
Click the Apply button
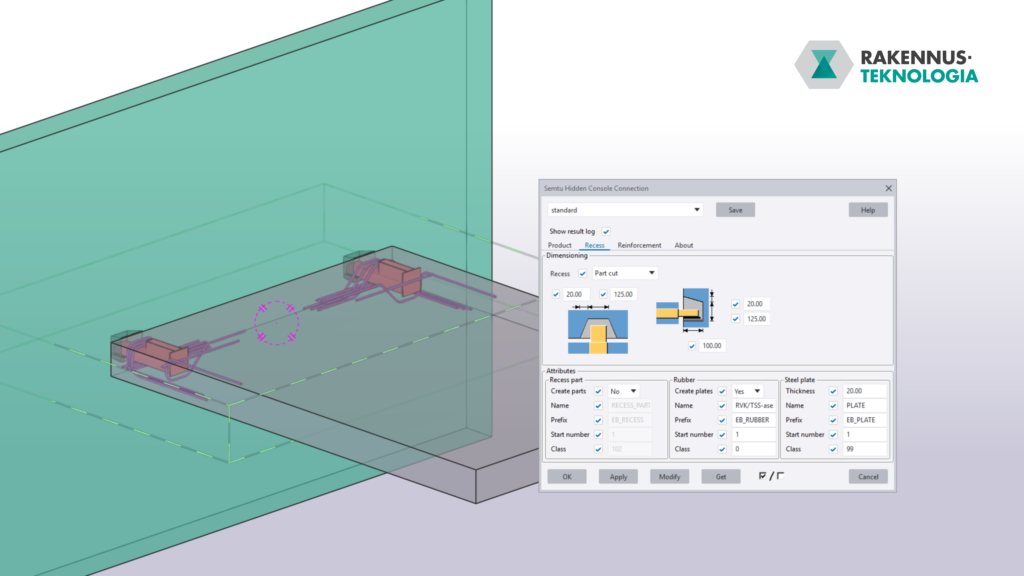[x=618, y=477]
